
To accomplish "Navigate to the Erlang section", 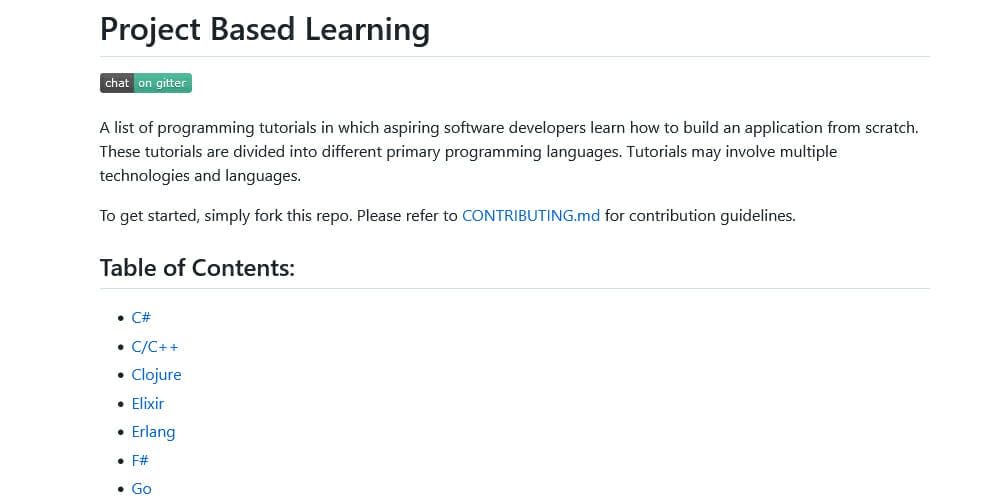I will point(153,432).
